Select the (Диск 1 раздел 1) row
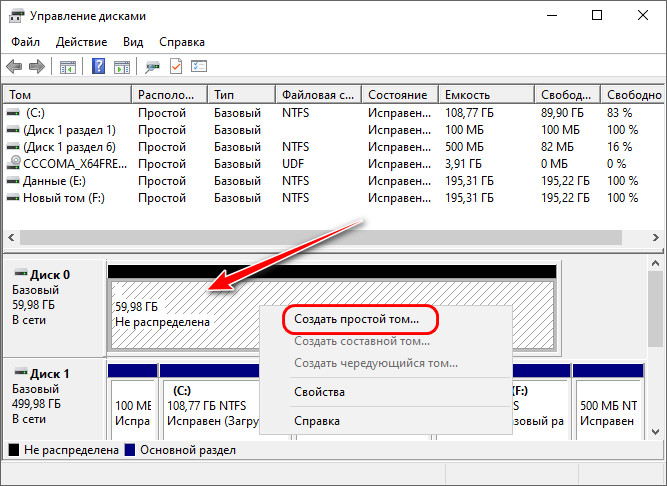This screenshot has height=486, width=667. point(334,130)
